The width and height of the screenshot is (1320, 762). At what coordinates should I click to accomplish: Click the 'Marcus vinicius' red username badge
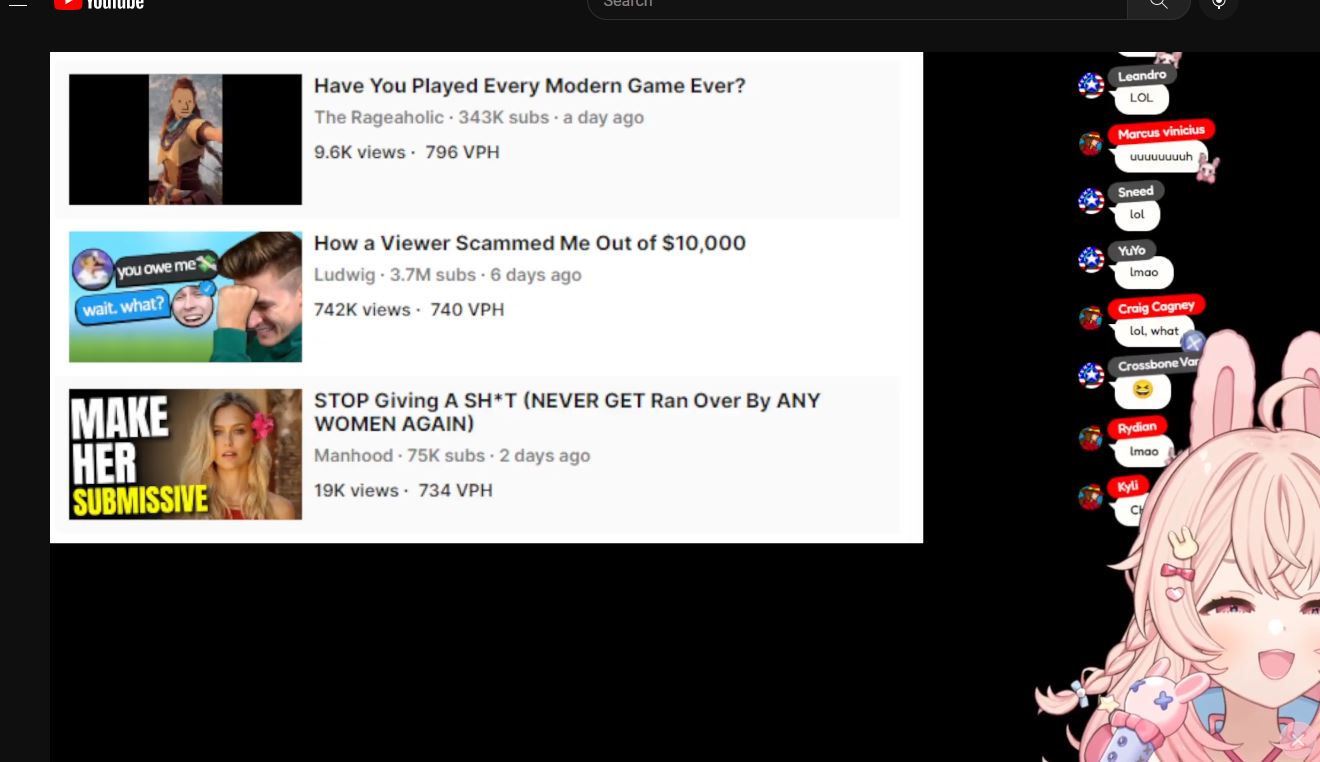1161,132
